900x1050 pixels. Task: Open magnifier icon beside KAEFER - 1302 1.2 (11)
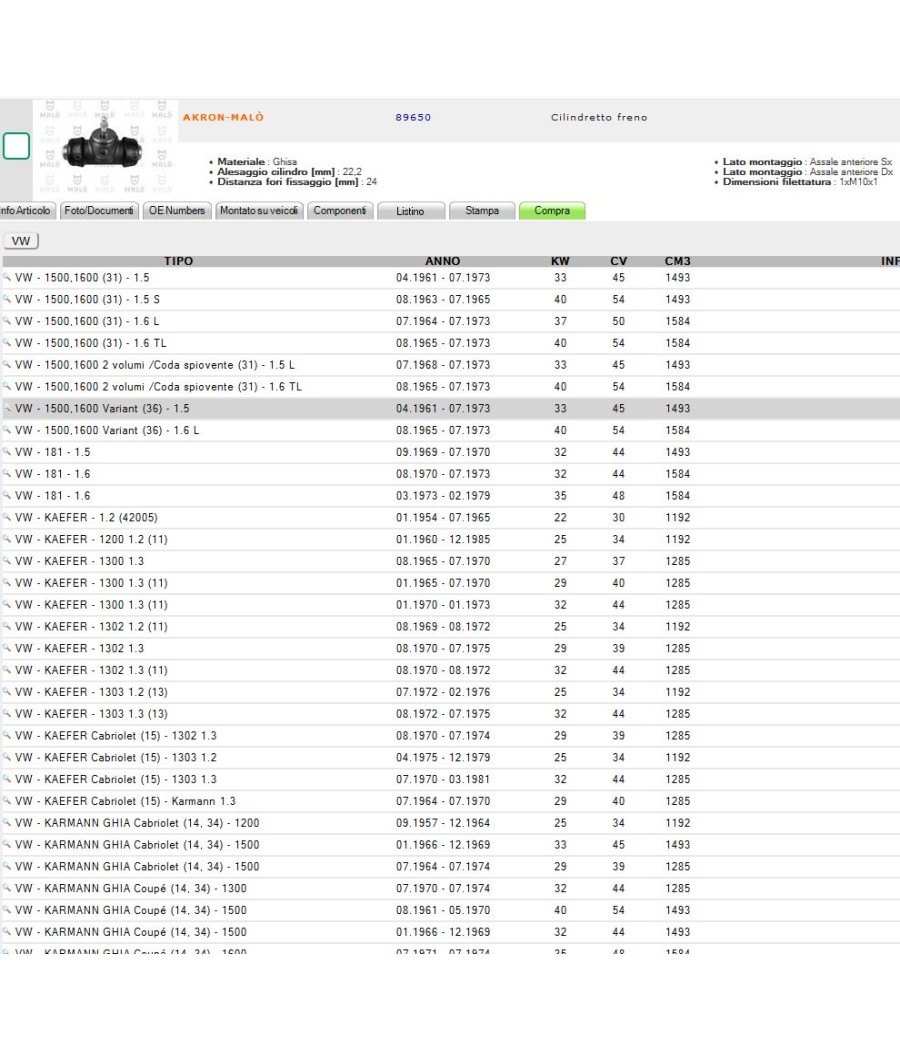7,627
